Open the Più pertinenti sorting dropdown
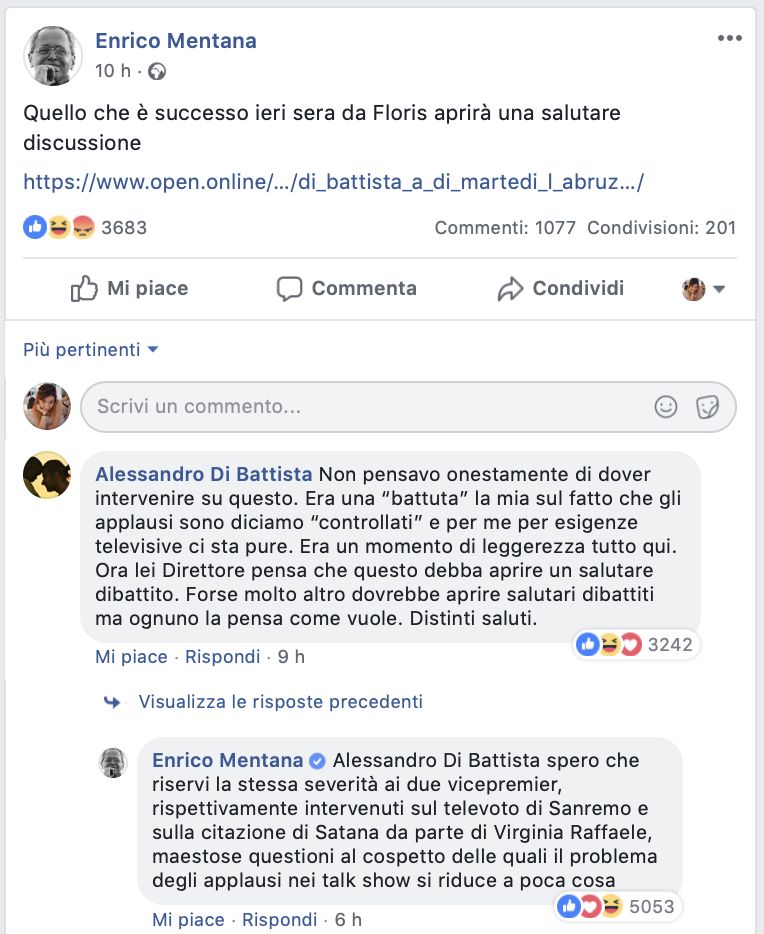 [x=91, y=349]
